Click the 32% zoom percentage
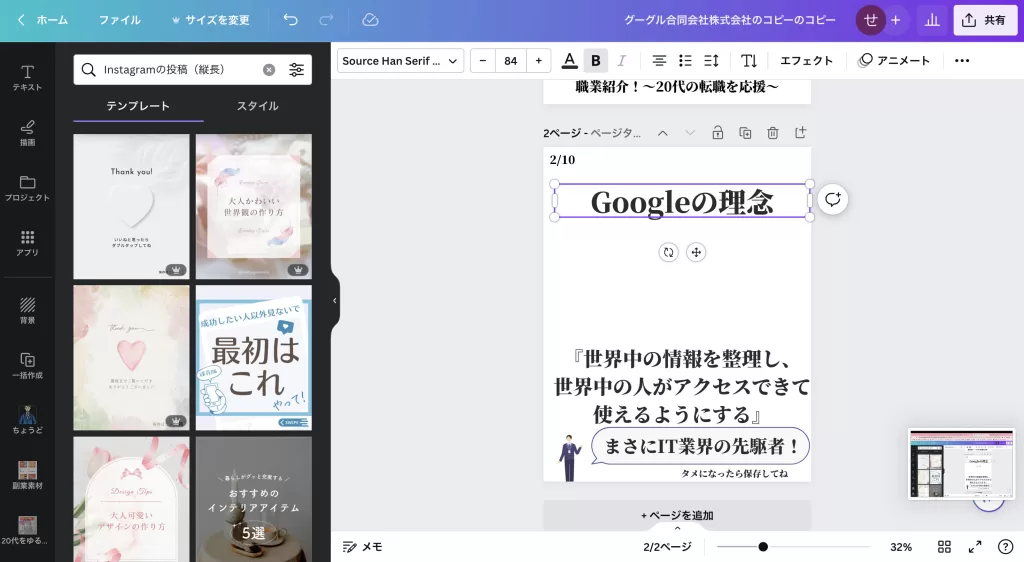 coord(901,547)
